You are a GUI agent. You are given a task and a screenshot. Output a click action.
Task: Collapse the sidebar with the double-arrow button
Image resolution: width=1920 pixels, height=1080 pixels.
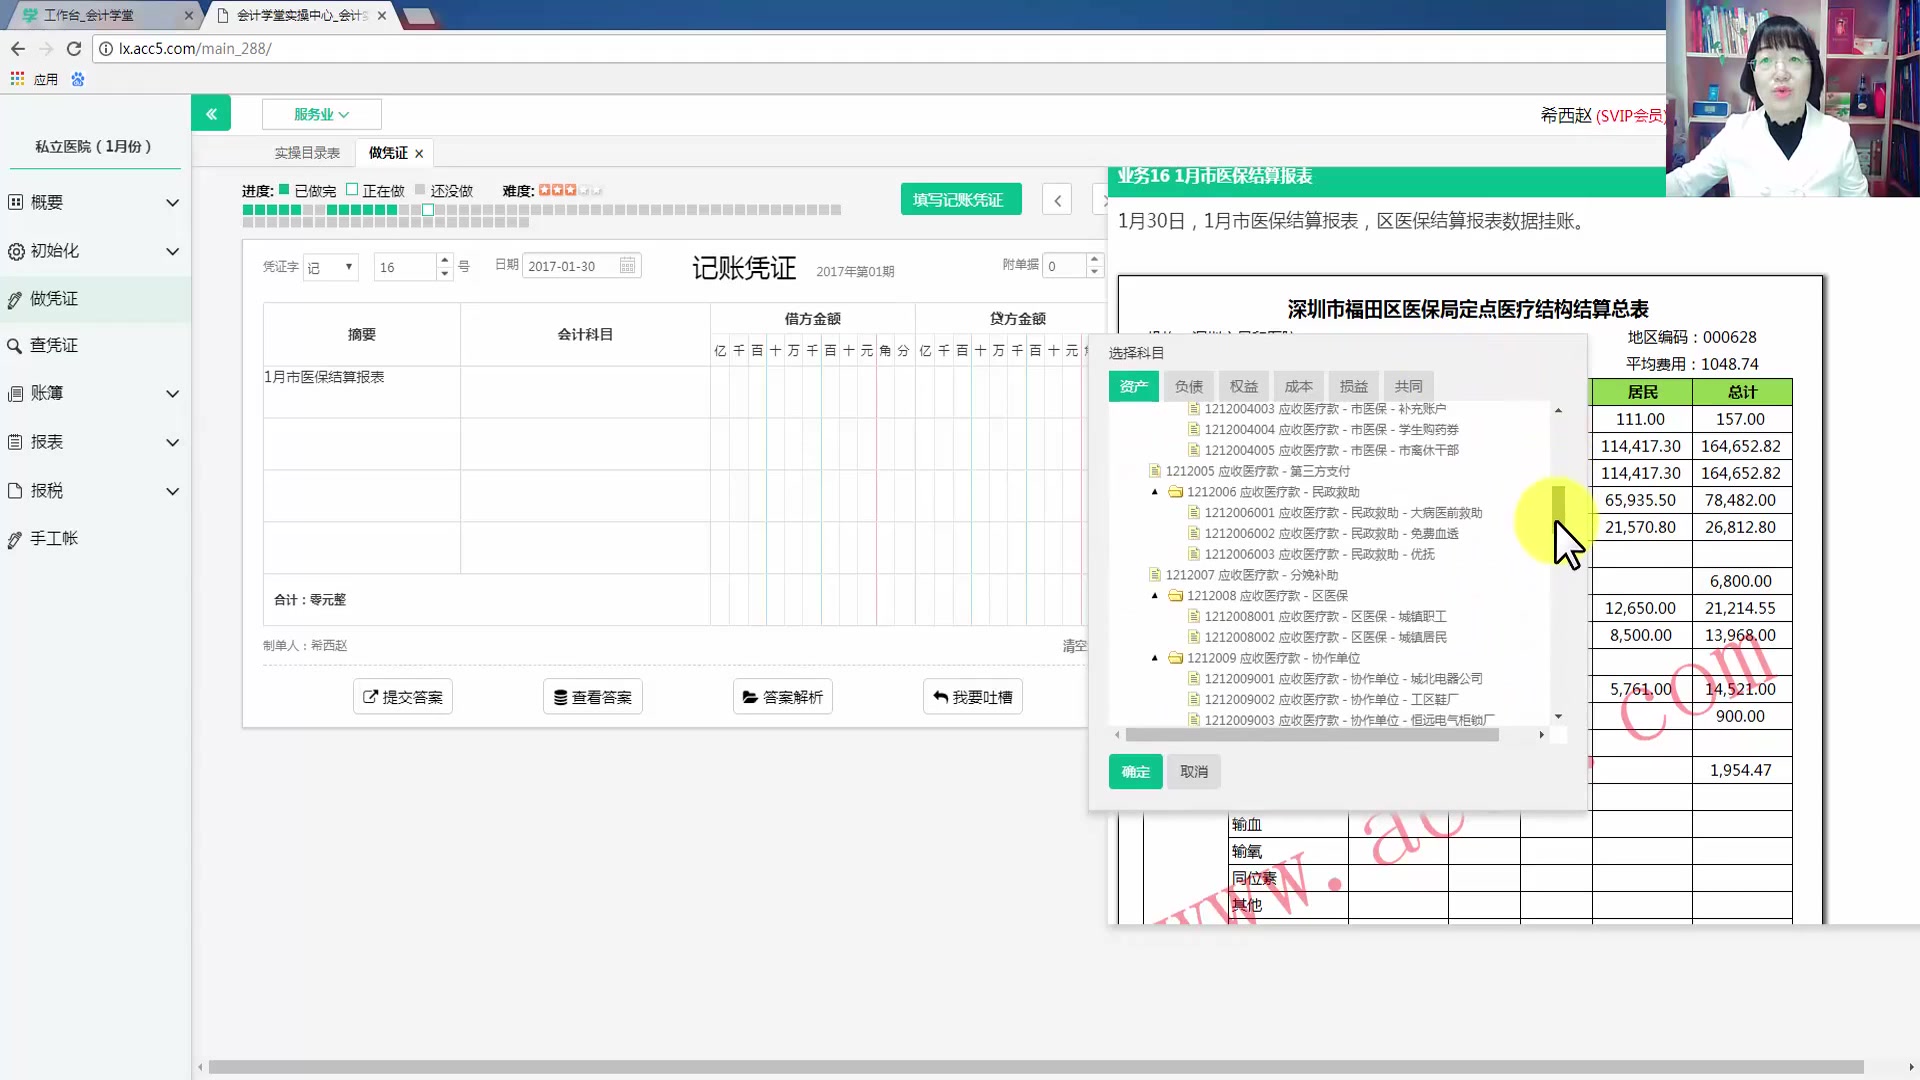(x=211, y=114)
